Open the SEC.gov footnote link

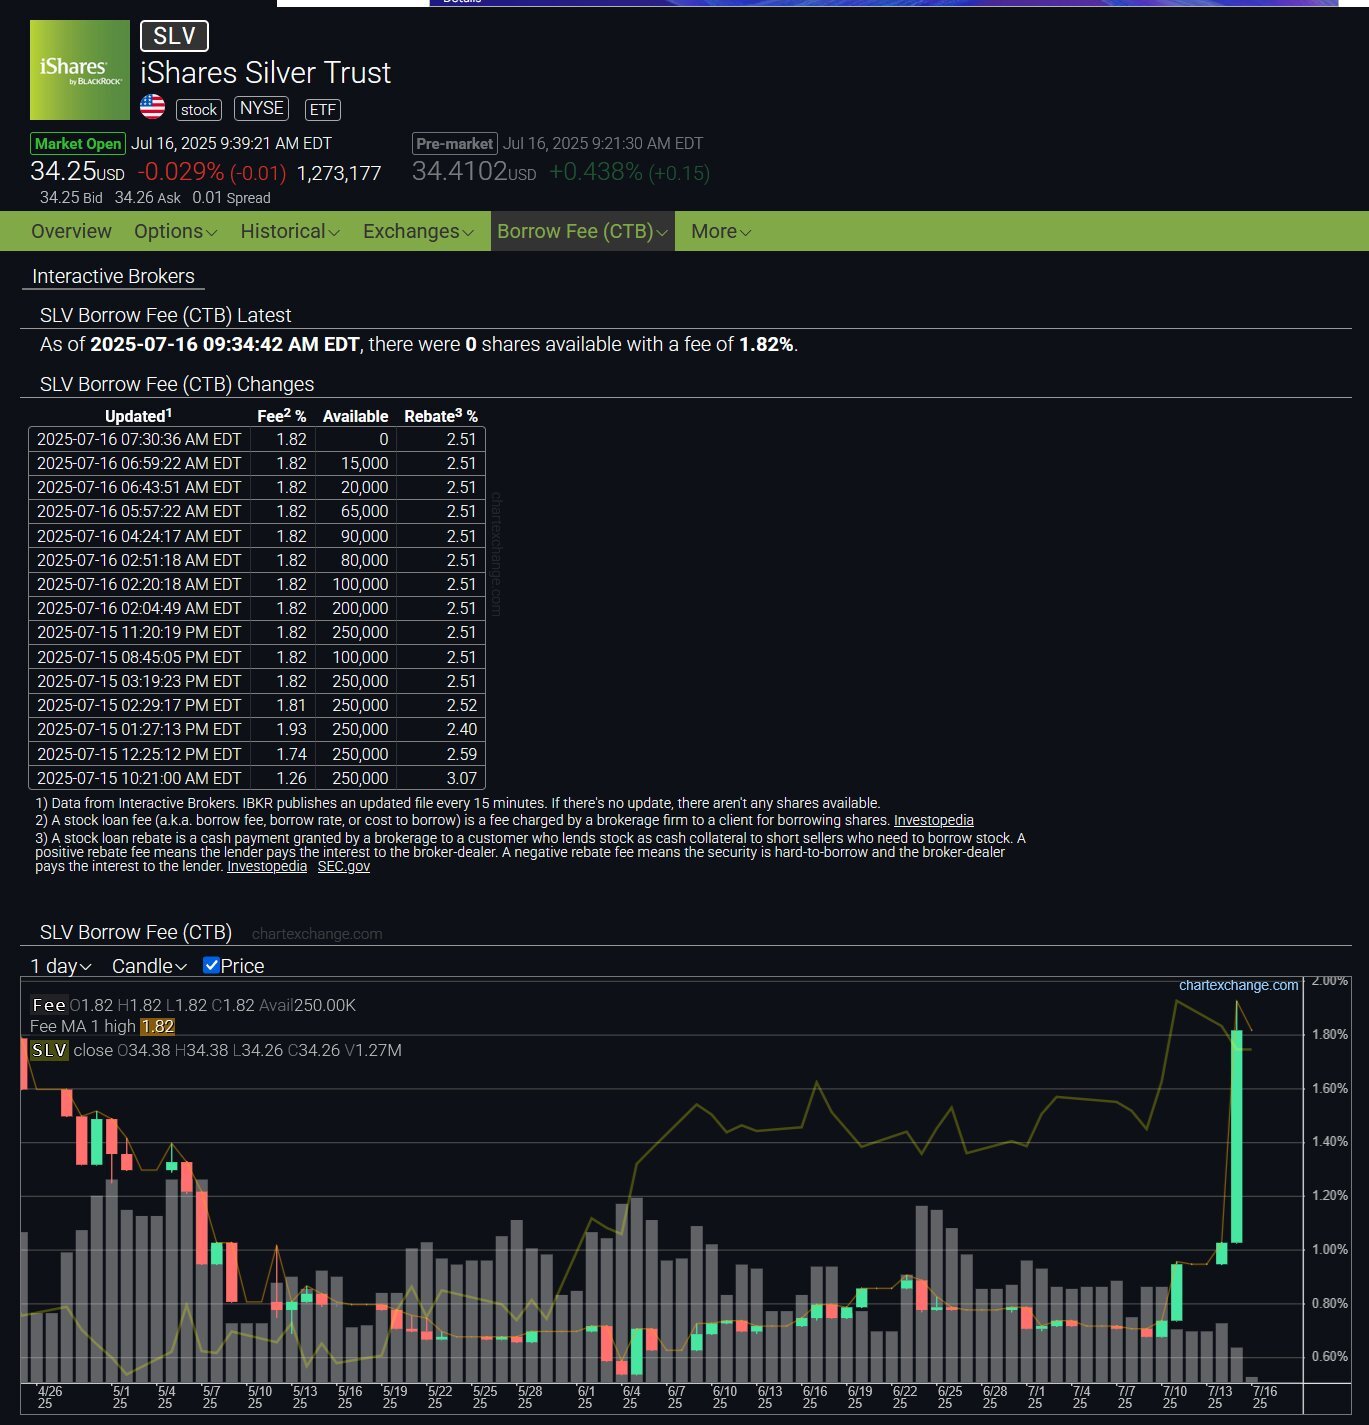[343, 866]
